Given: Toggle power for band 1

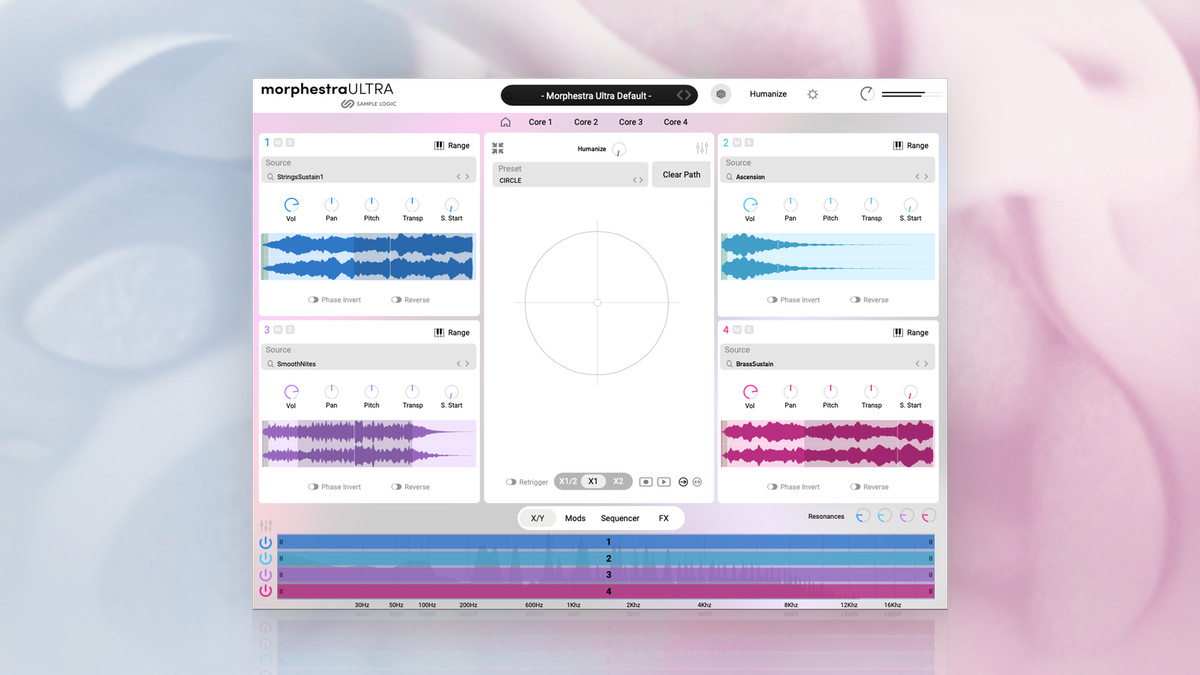Looking at the screenshot, I should click(265, 542).
